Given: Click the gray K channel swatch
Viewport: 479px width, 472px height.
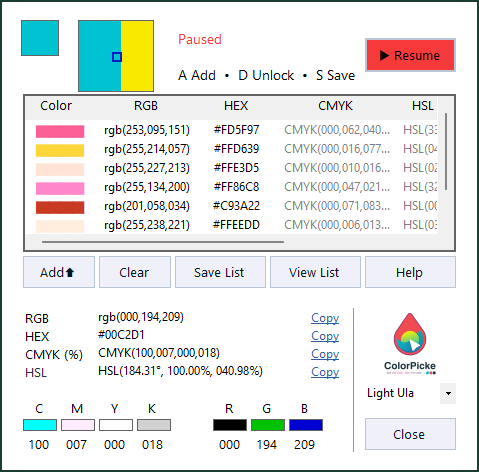Looking at the screenshot, I should (x=154, y=425).
